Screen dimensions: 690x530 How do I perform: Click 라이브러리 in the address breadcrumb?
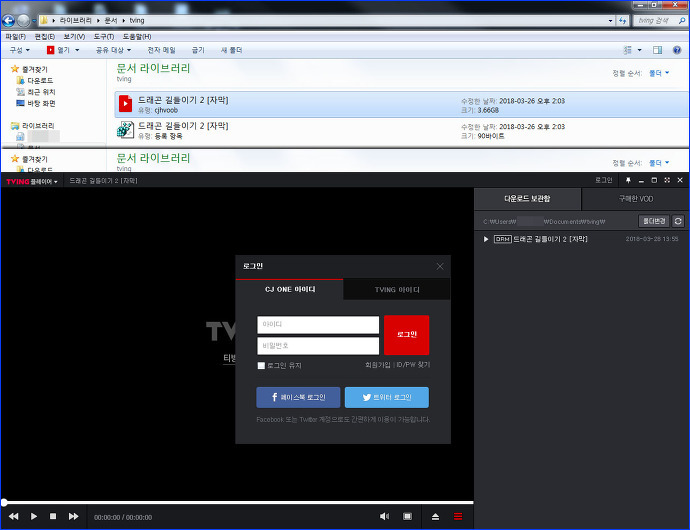[75, 21]
